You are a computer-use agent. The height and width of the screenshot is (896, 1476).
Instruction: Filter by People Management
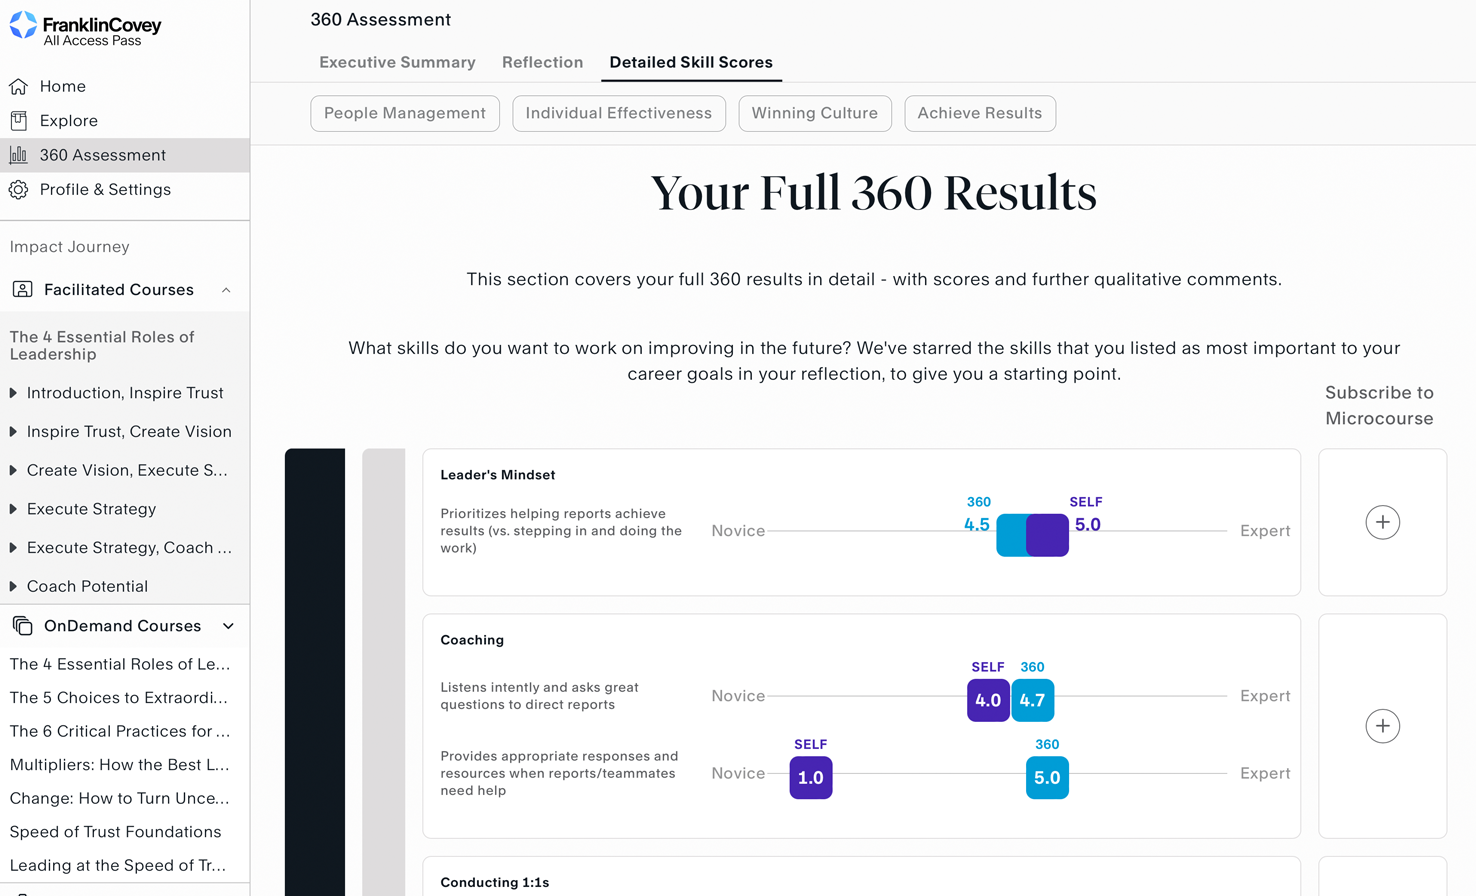(405, 113)
